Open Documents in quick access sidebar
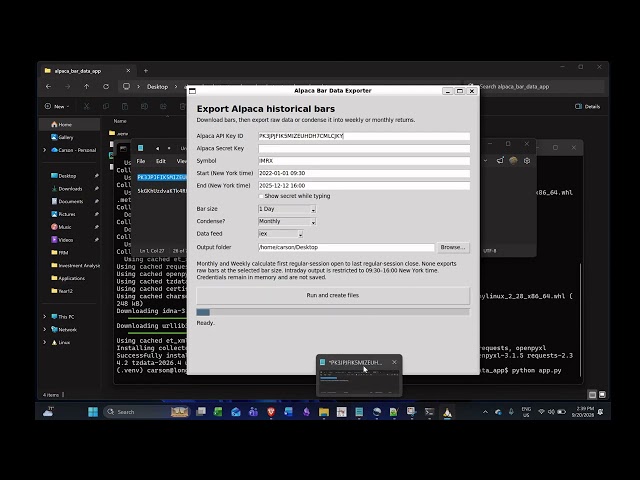The height and width of the screenshot is (480, 640). pos(67,202)
